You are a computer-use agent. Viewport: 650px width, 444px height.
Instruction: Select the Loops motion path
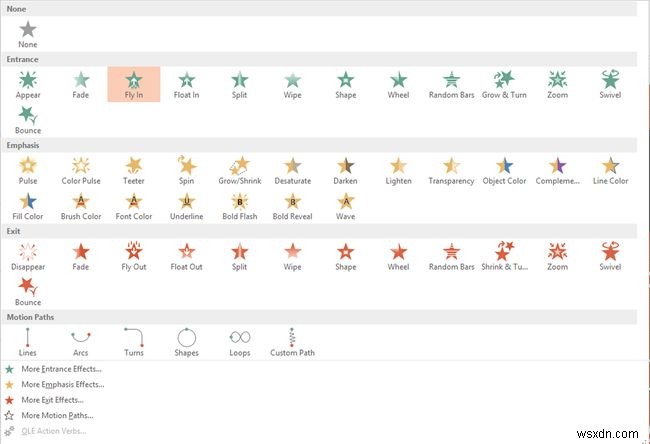240,342
